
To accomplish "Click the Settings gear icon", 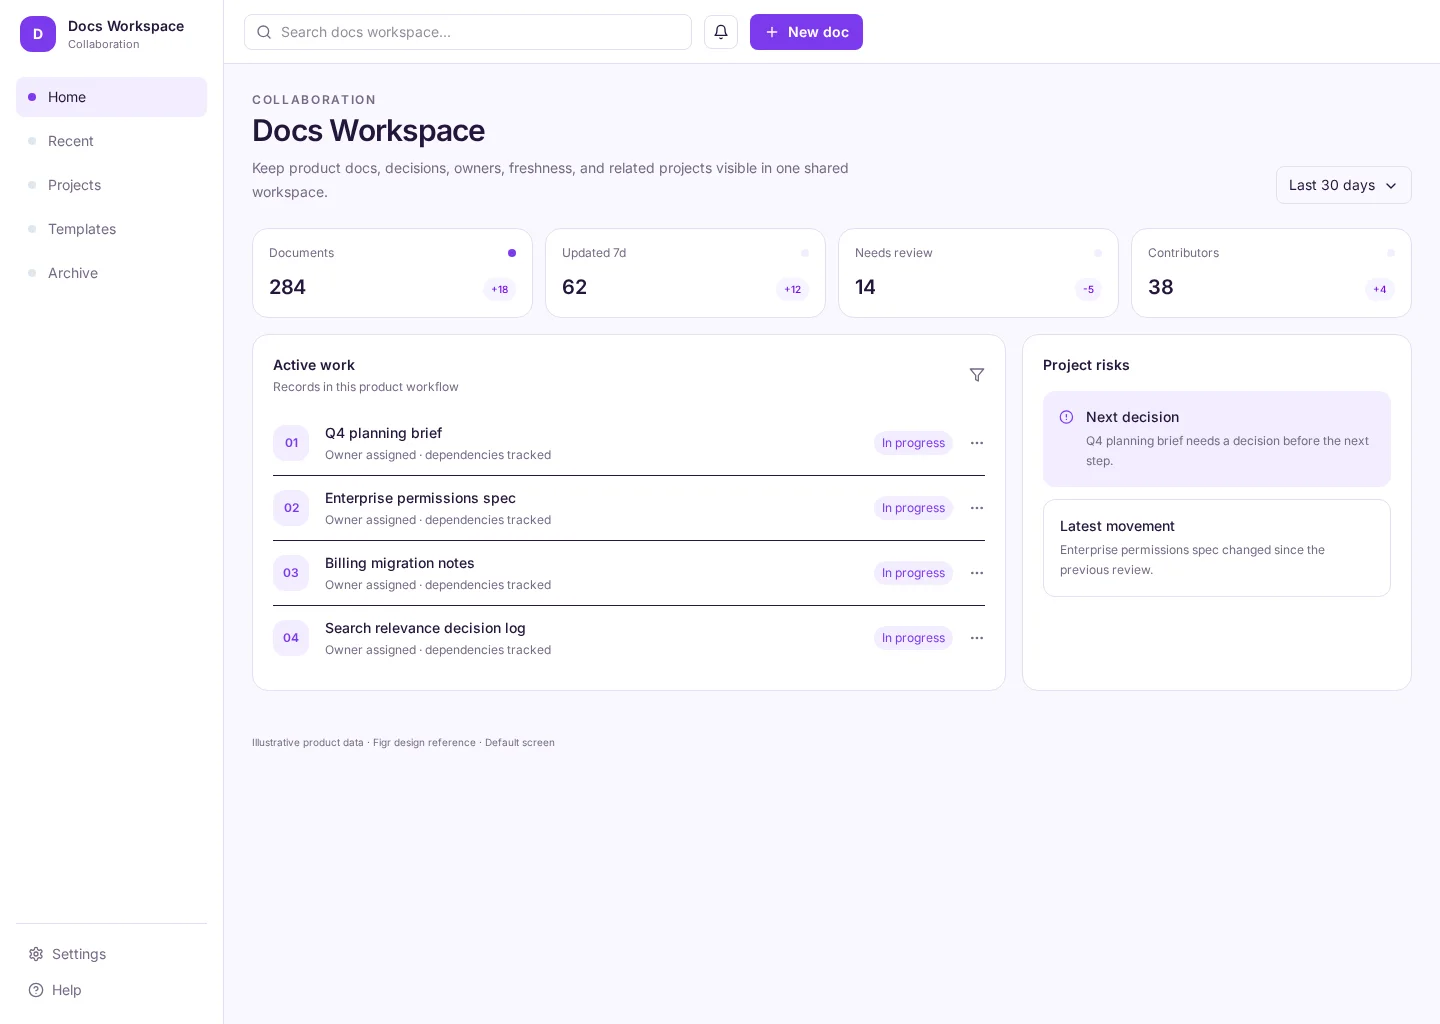I will point(36,954).
